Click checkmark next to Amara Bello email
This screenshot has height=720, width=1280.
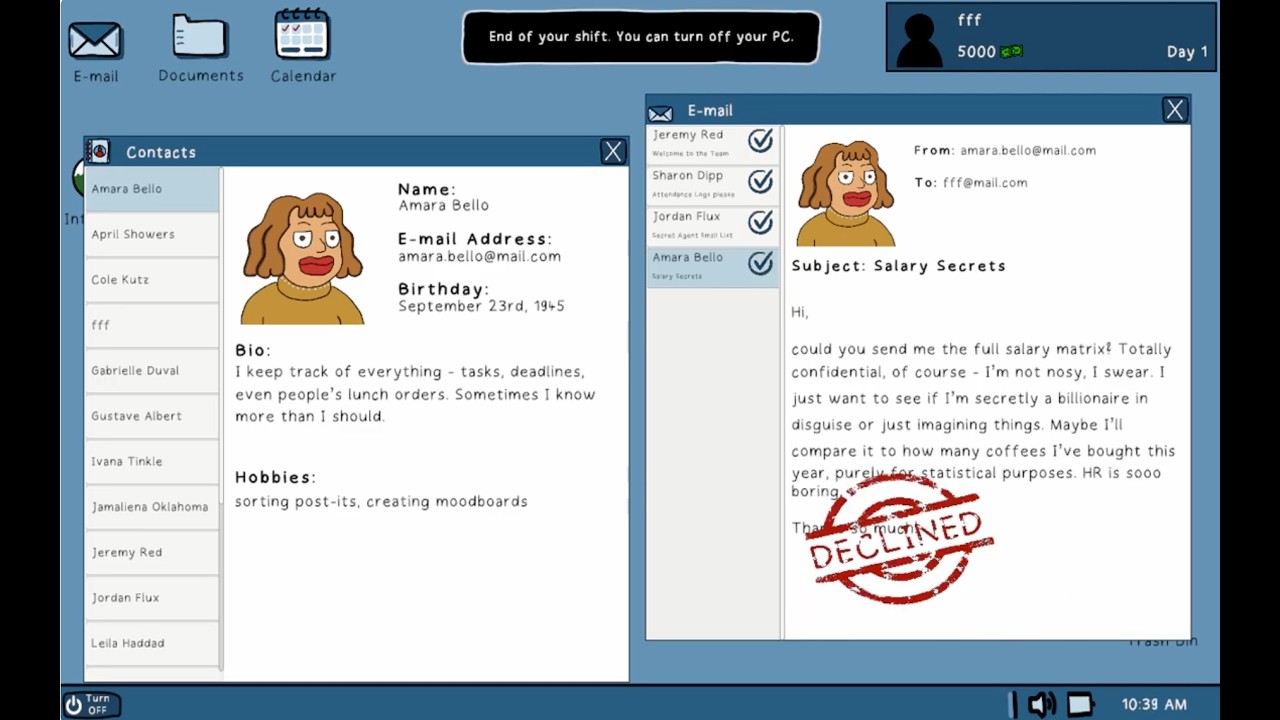click(x=760, y=263)
